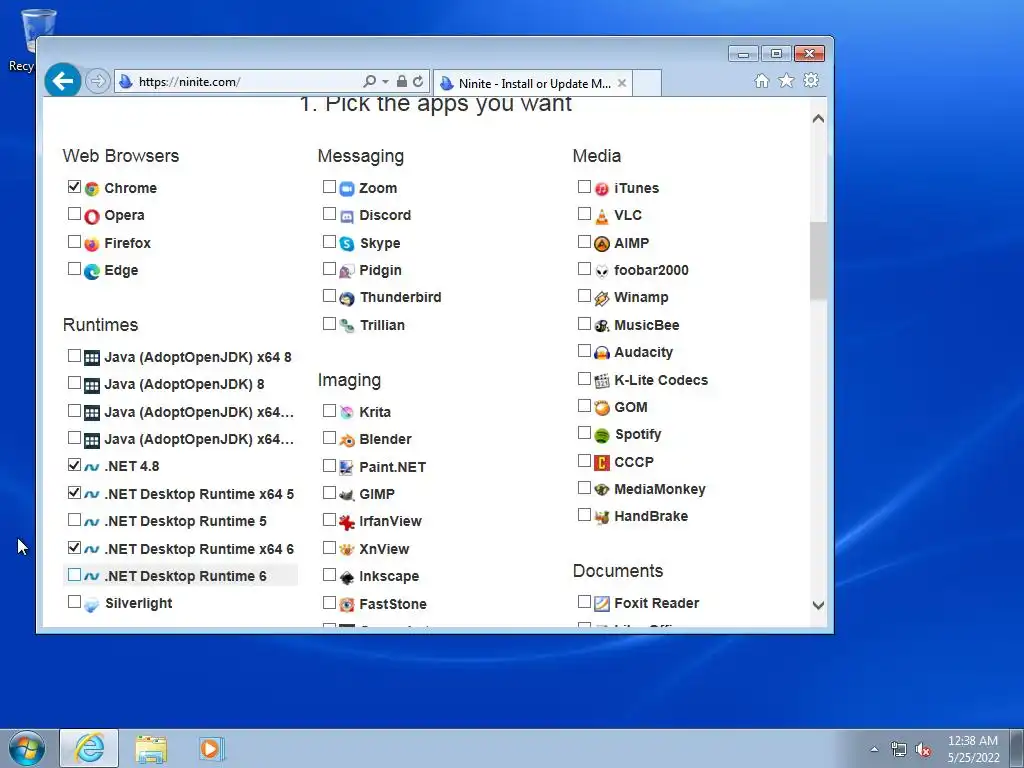Click the Spotify icon
The height and width of the screenshot is (768, 1024).
601,436
